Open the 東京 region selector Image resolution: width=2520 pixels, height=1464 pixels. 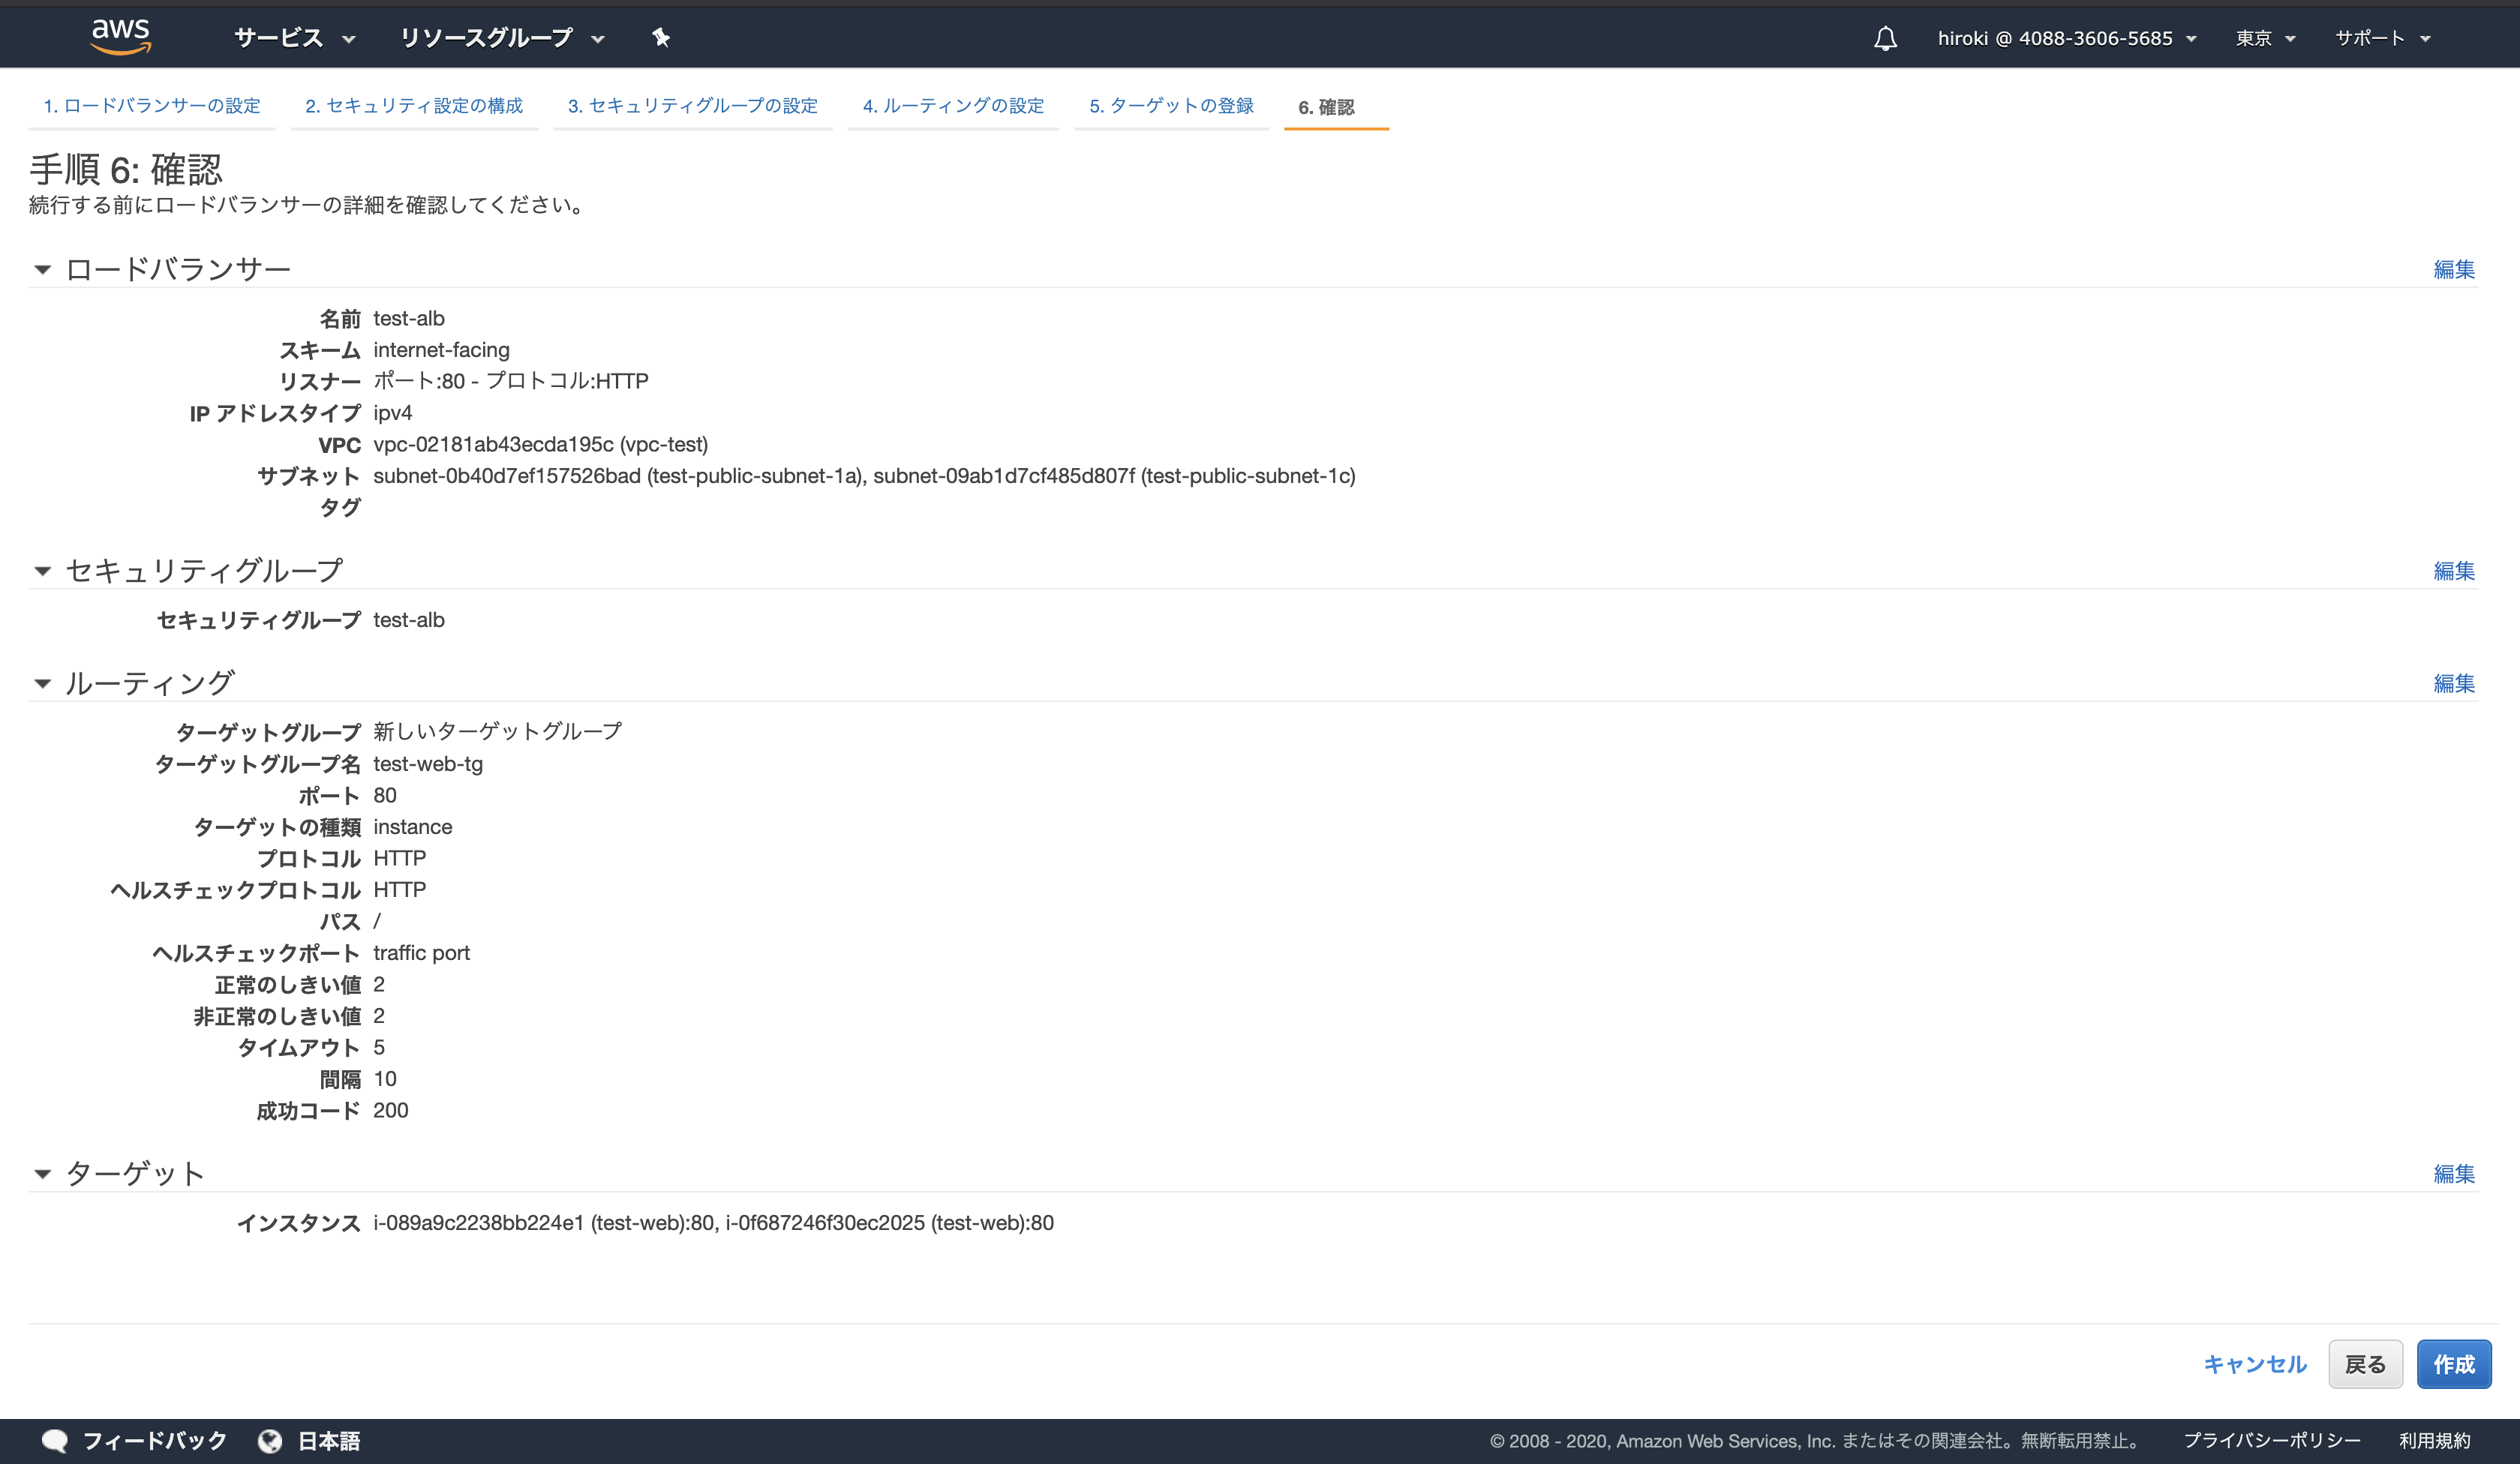tap(2265, 38)
